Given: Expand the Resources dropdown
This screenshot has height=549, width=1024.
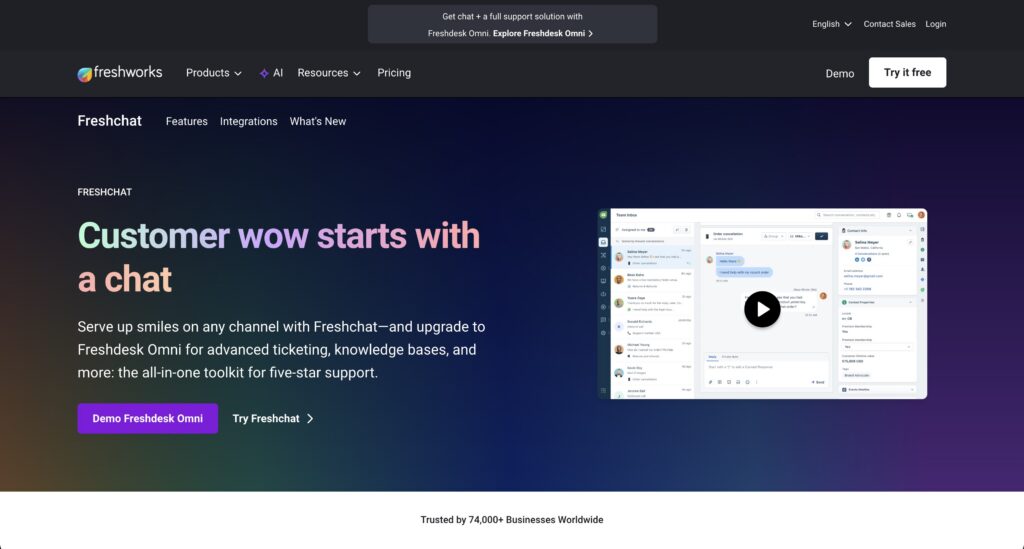Looking at the screenshot, I should [329, 73].
